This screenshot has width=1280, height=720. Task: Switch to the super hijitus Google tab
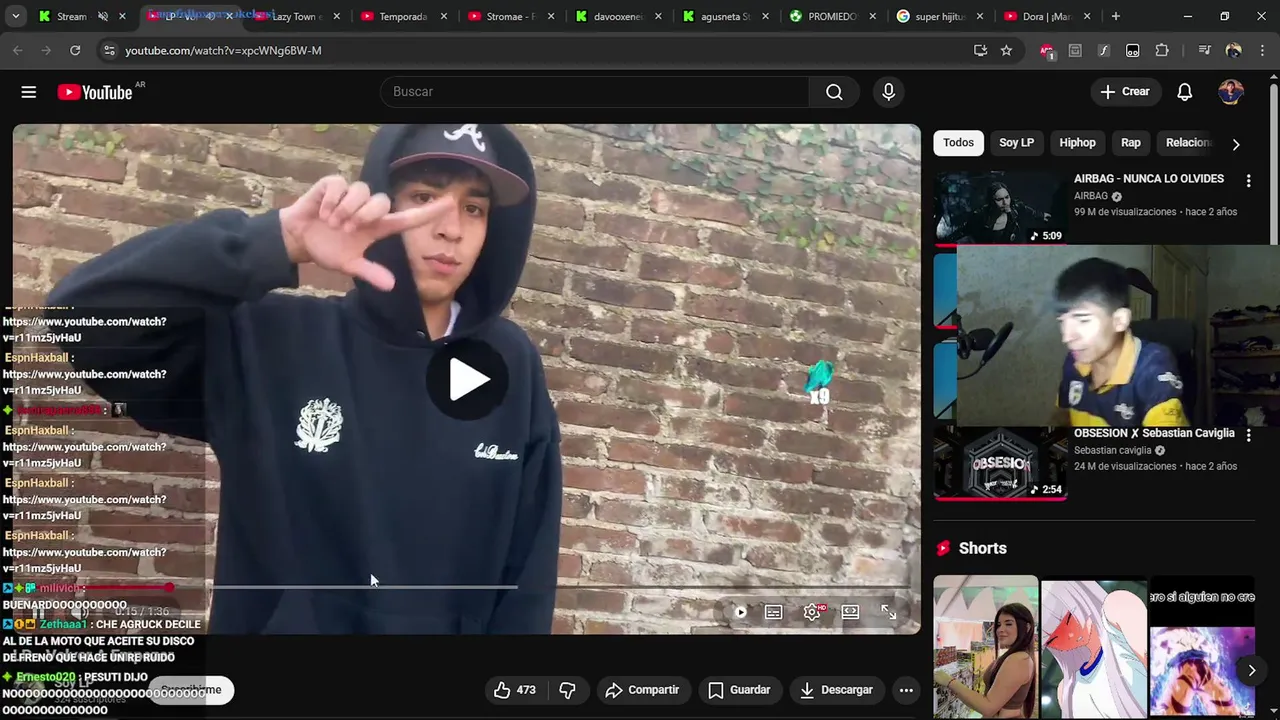[938, 16]
